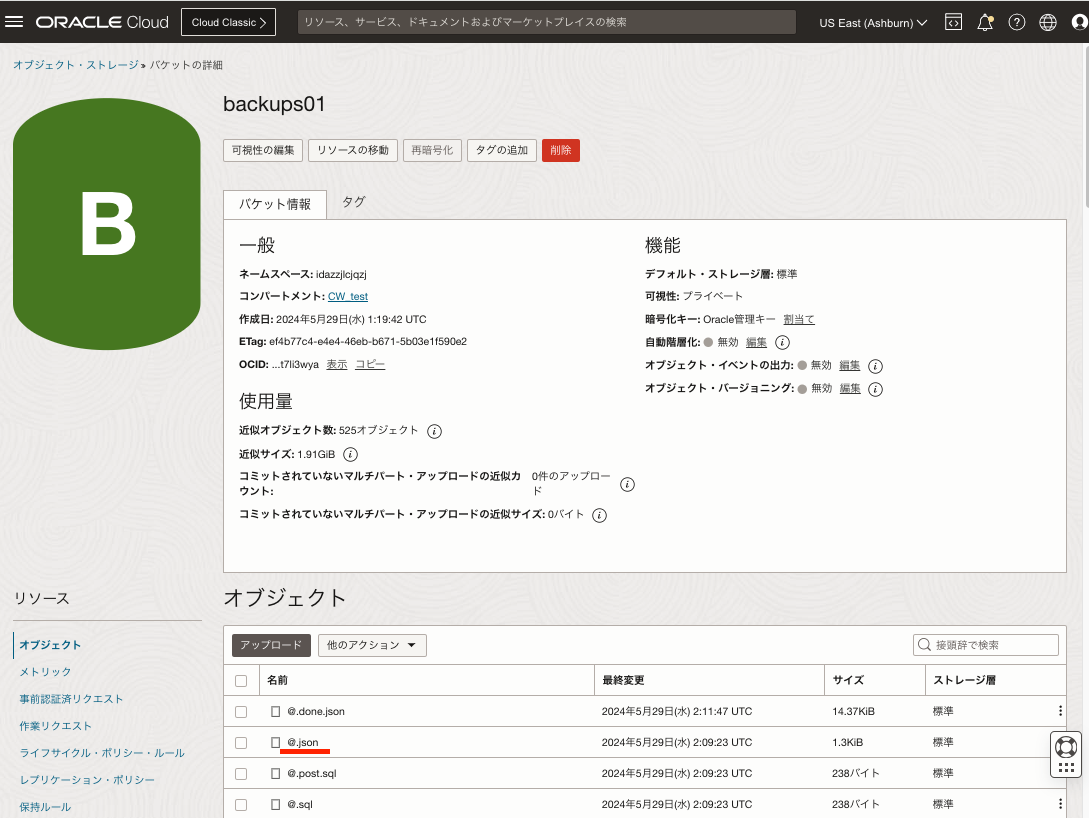Check the @.json row checkbox
This screenshot has height=818, width=1089.
(241, 743)
